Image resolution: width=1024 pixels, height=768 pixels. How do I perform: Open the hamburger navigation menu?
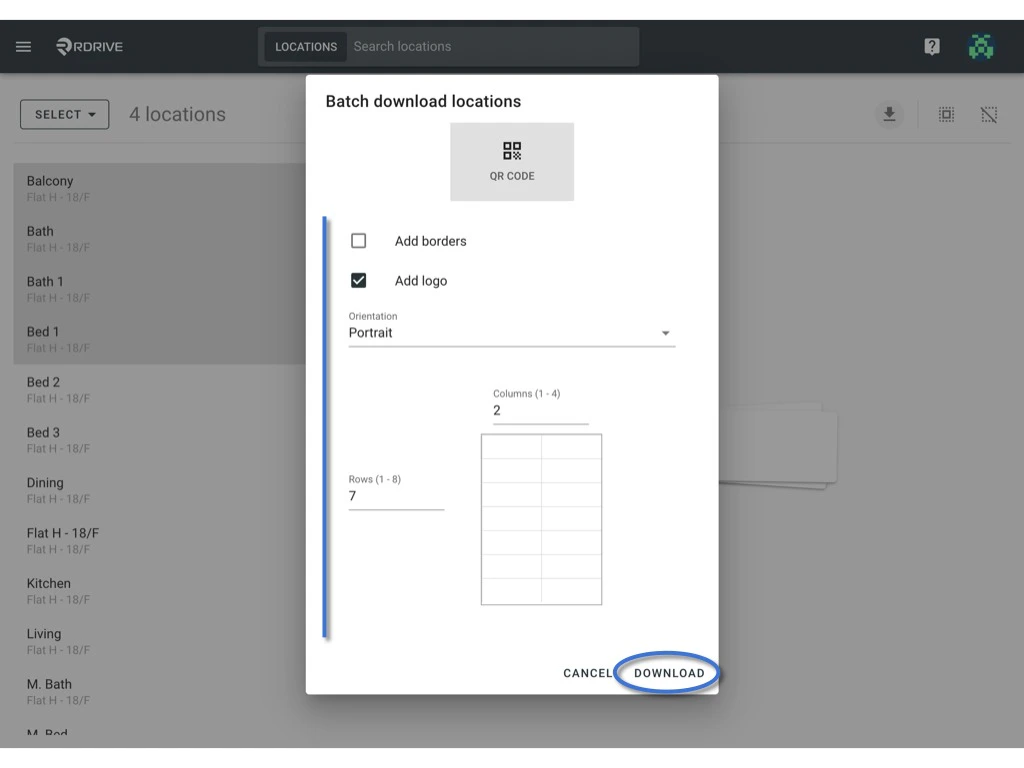(23, 46)
